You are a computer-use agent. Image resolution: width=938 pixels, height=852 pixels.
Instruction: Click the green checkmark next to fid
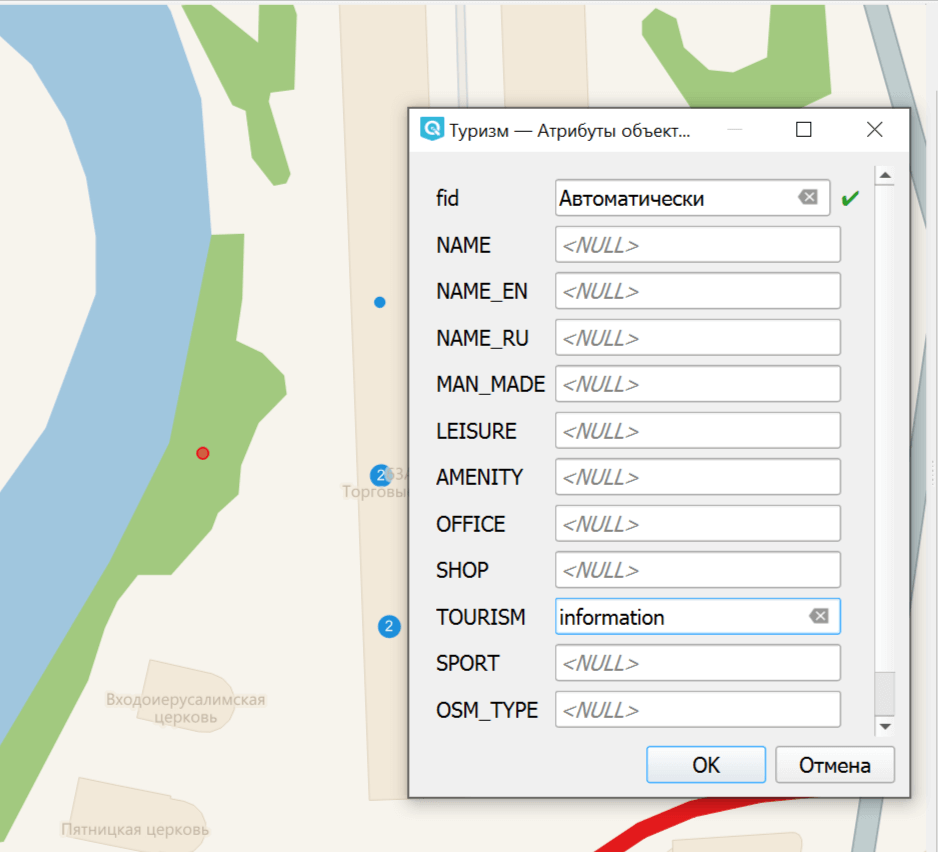(x=850, y=199)
